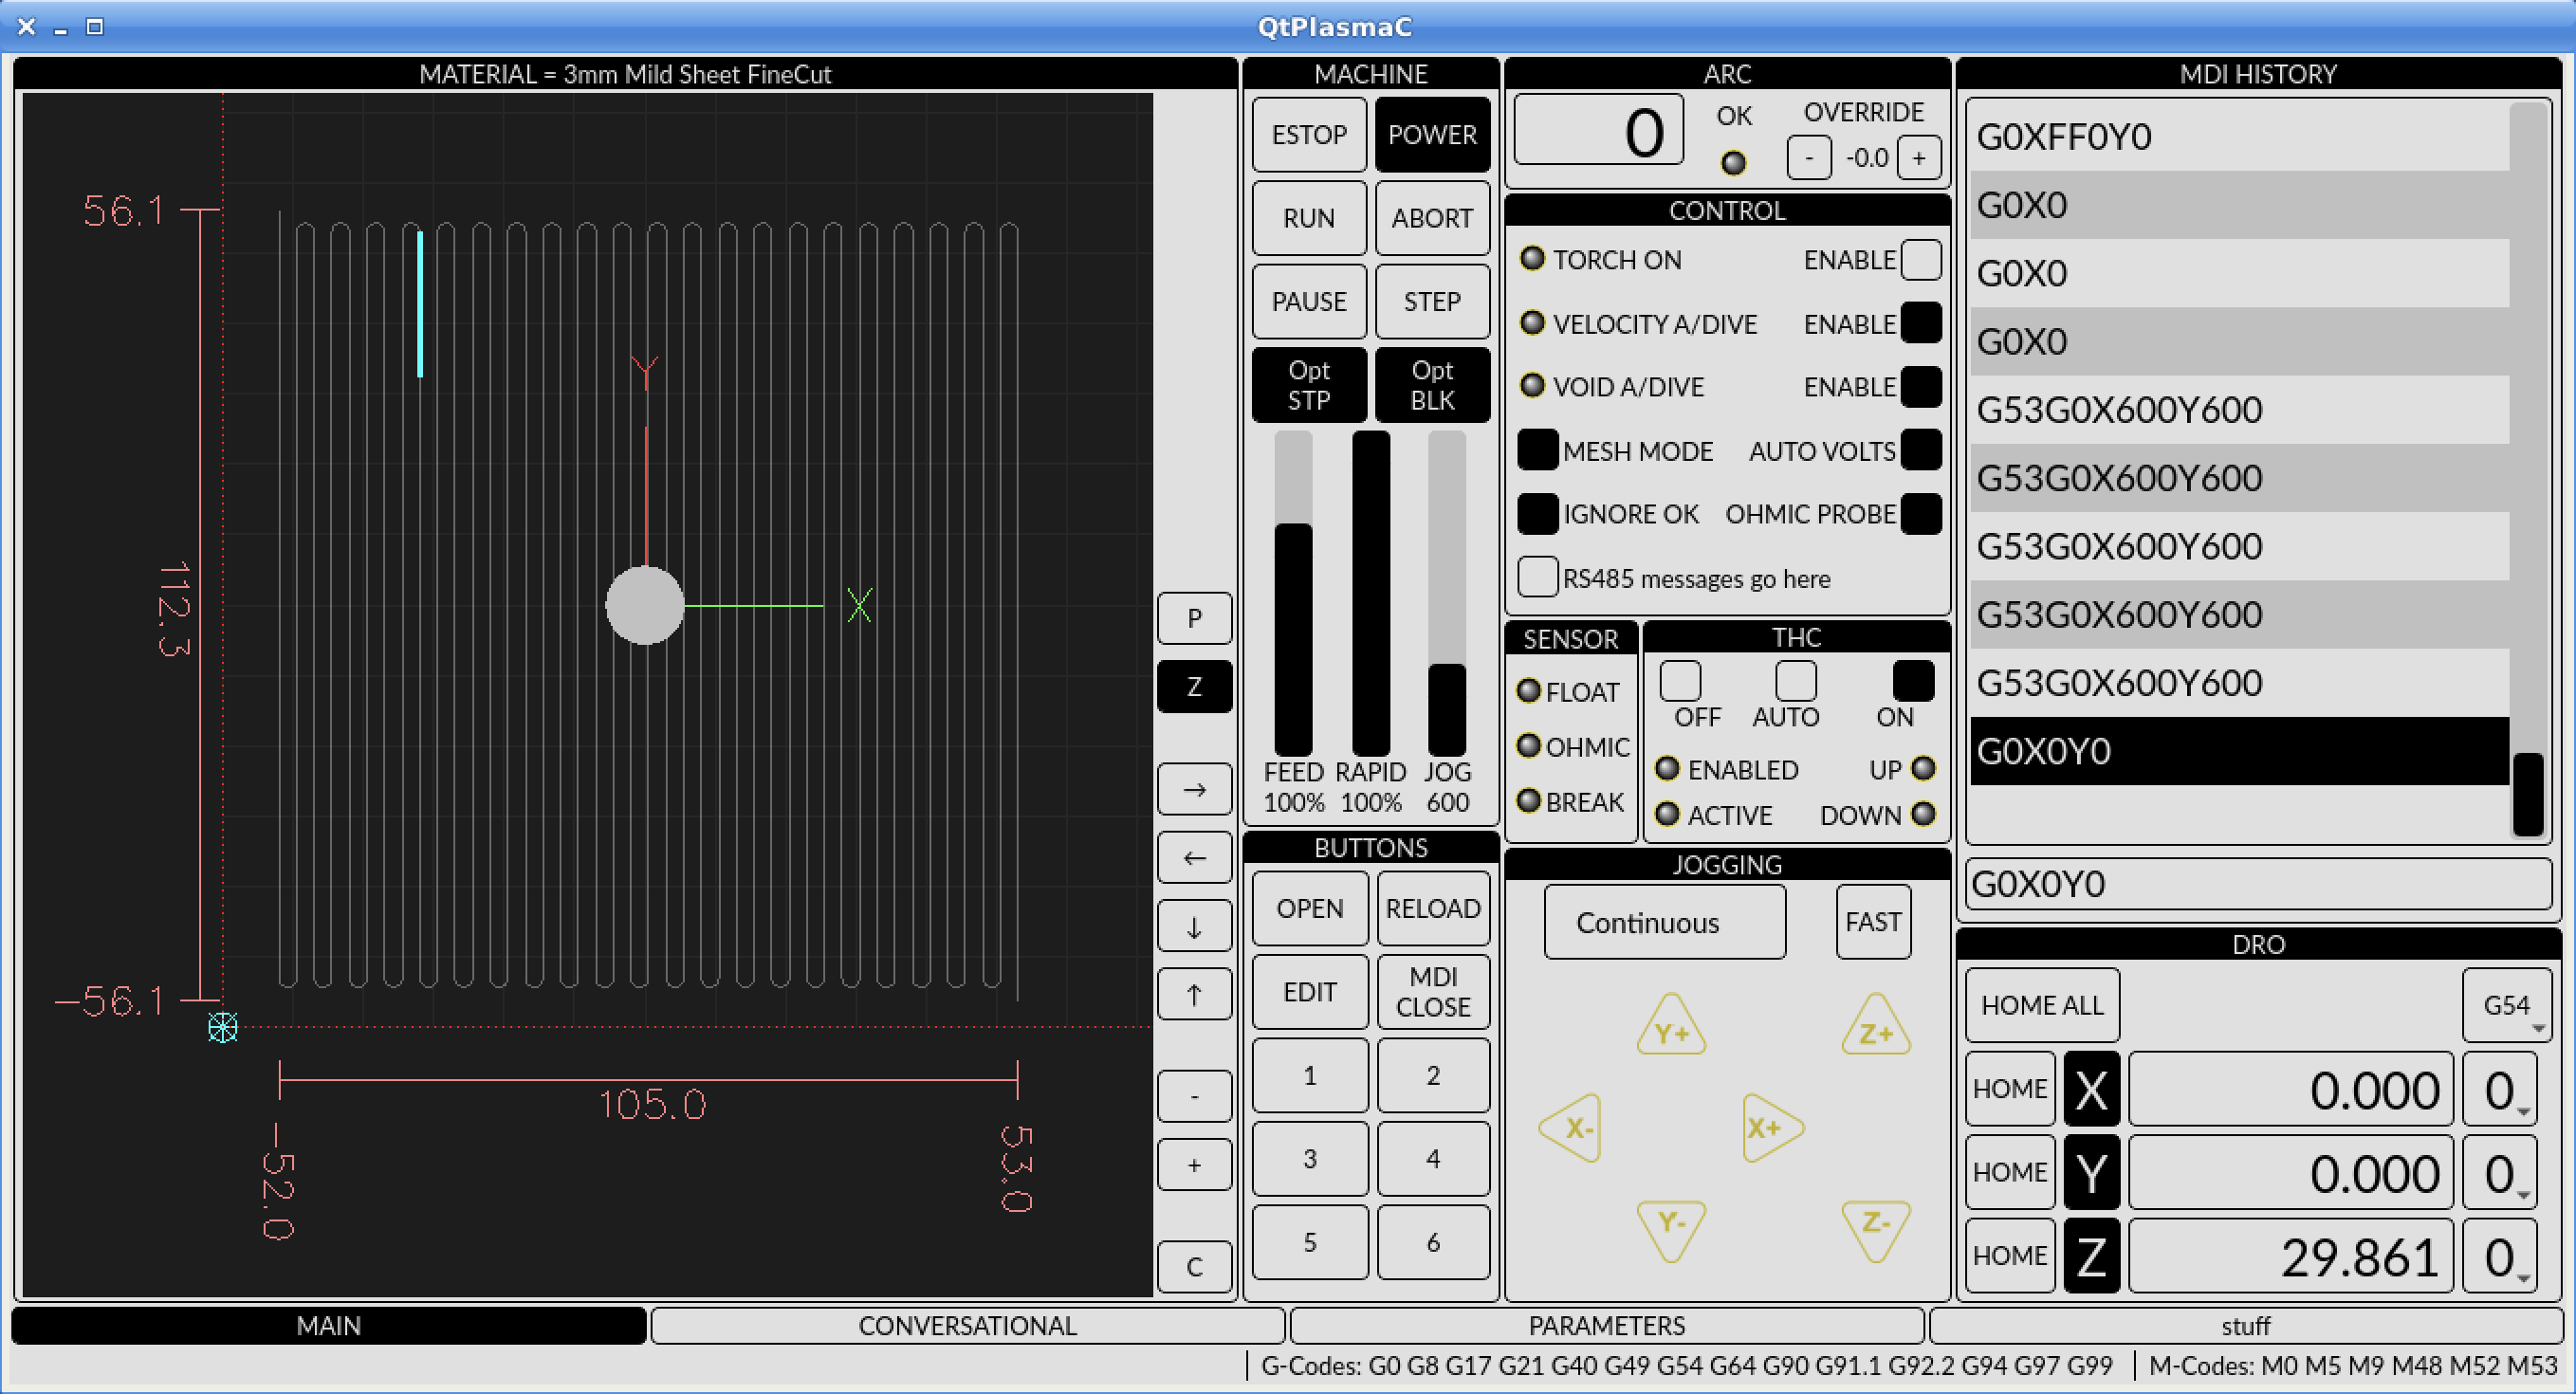2576x1394 pixels.
Task: Toggle the RS485 messages checkbox
Action: (1537, 577)
